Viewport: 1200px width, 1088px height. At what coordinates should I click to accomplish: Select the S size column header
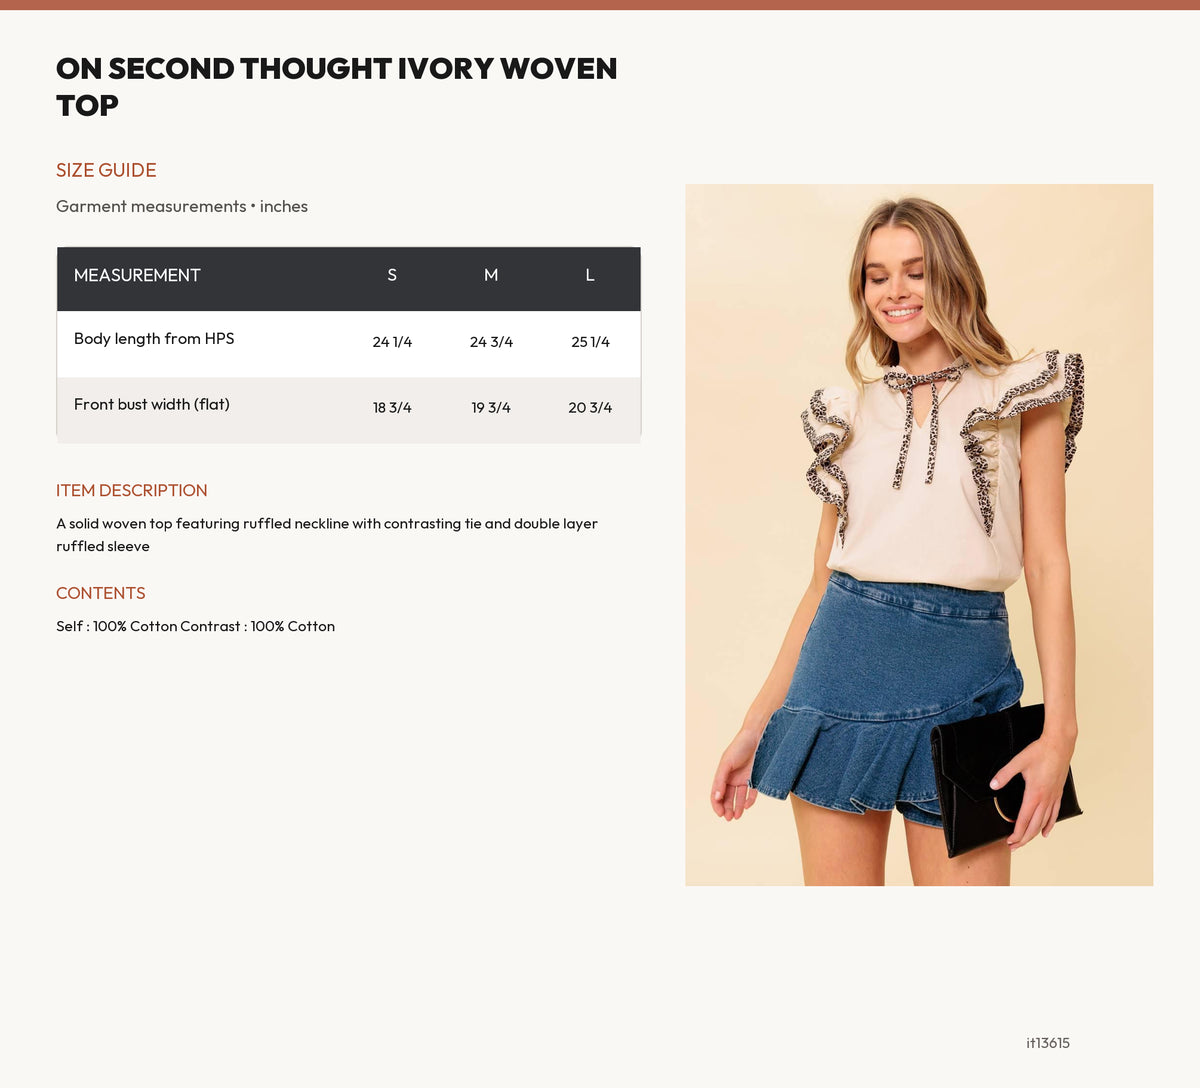[x=392, y=275]
